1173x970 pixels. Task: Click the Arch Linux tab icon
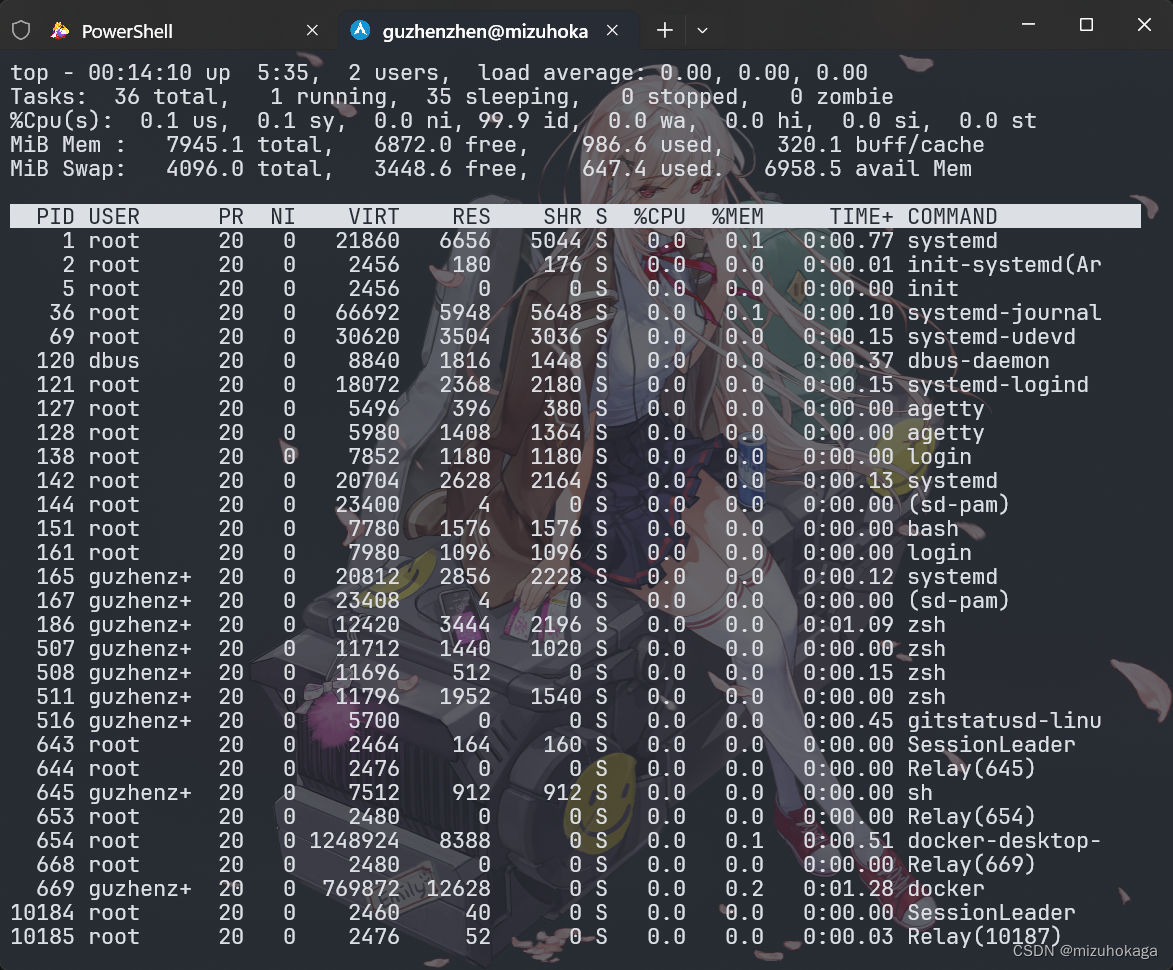click(361, 31)
